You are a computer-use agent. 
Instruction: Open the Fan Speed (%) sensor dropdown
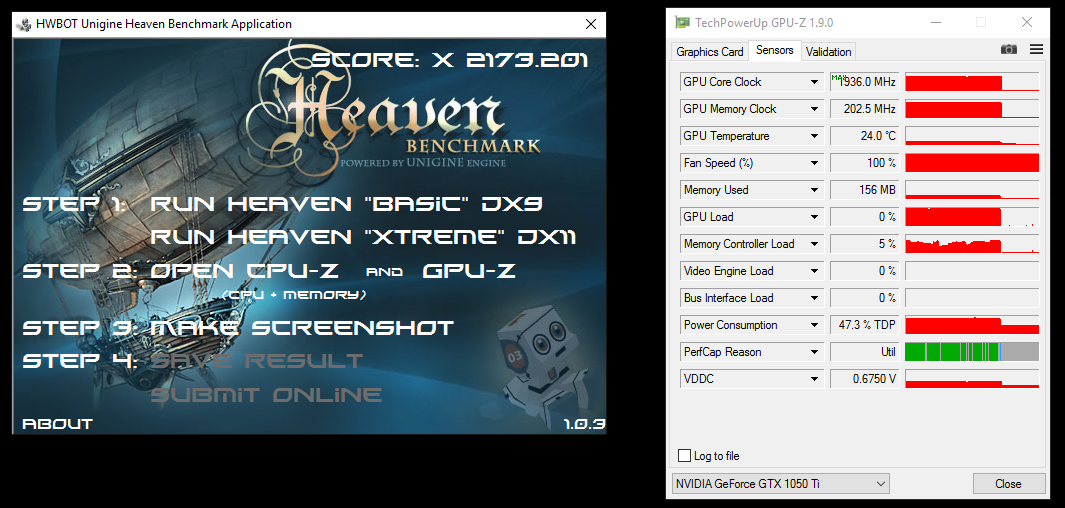pyautogui.click(x=814, y=163)
